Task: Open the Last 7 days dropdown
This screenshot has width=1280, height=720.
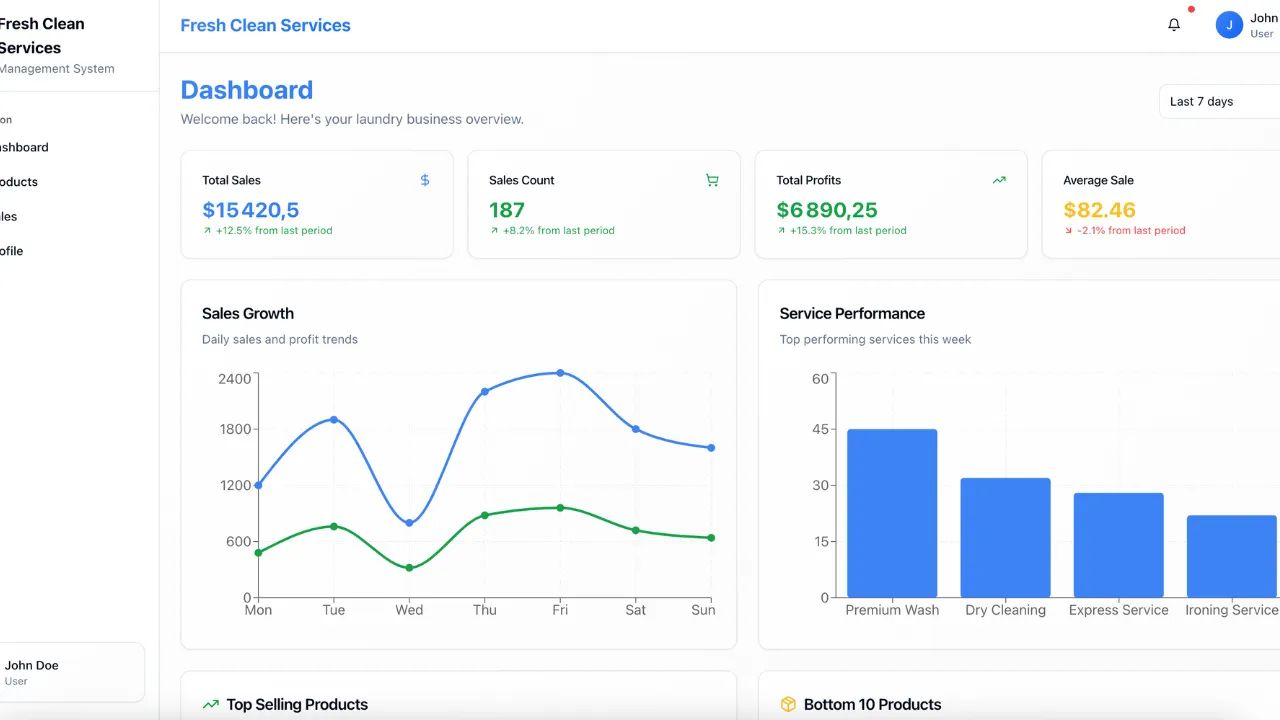Action: pos(1210,101)
